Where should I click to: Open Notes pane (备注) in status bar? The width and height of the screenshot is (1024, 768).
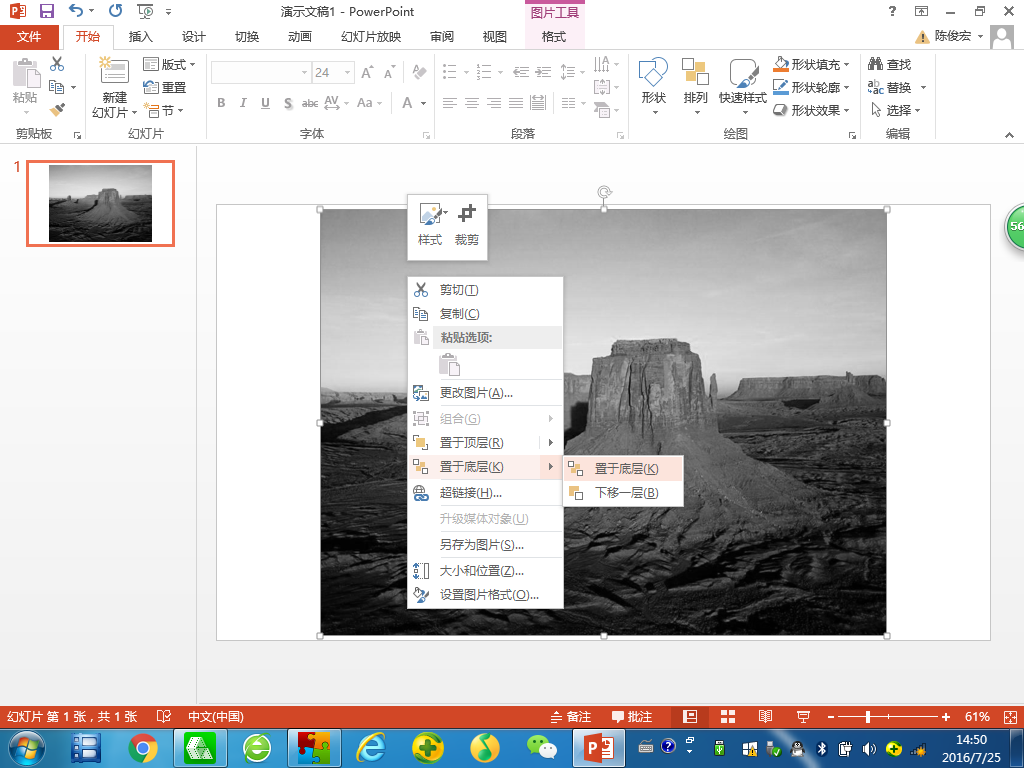[x=570, y=716]
